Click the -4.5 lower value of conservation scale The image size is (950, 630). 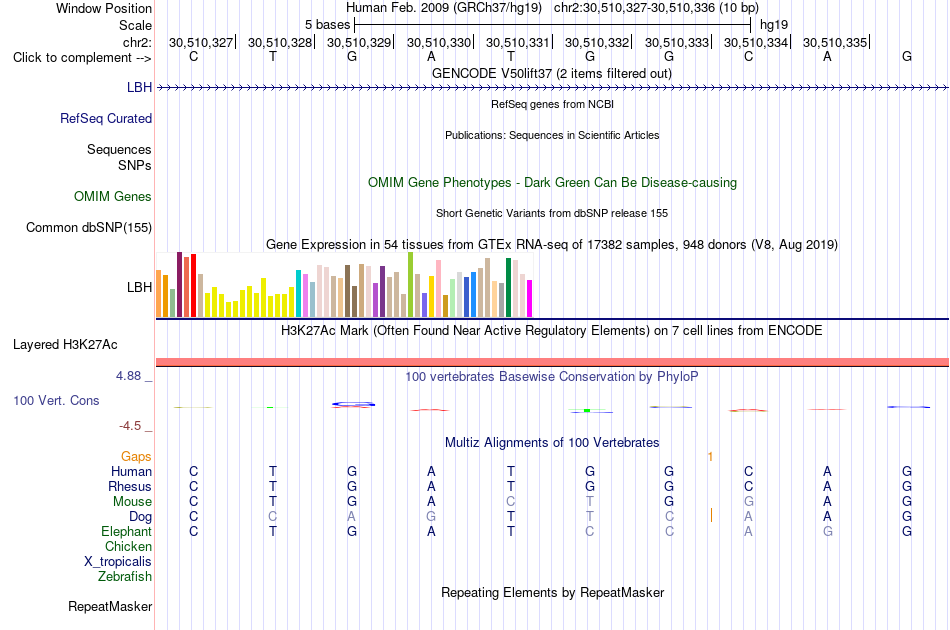[x=130, y=426]
